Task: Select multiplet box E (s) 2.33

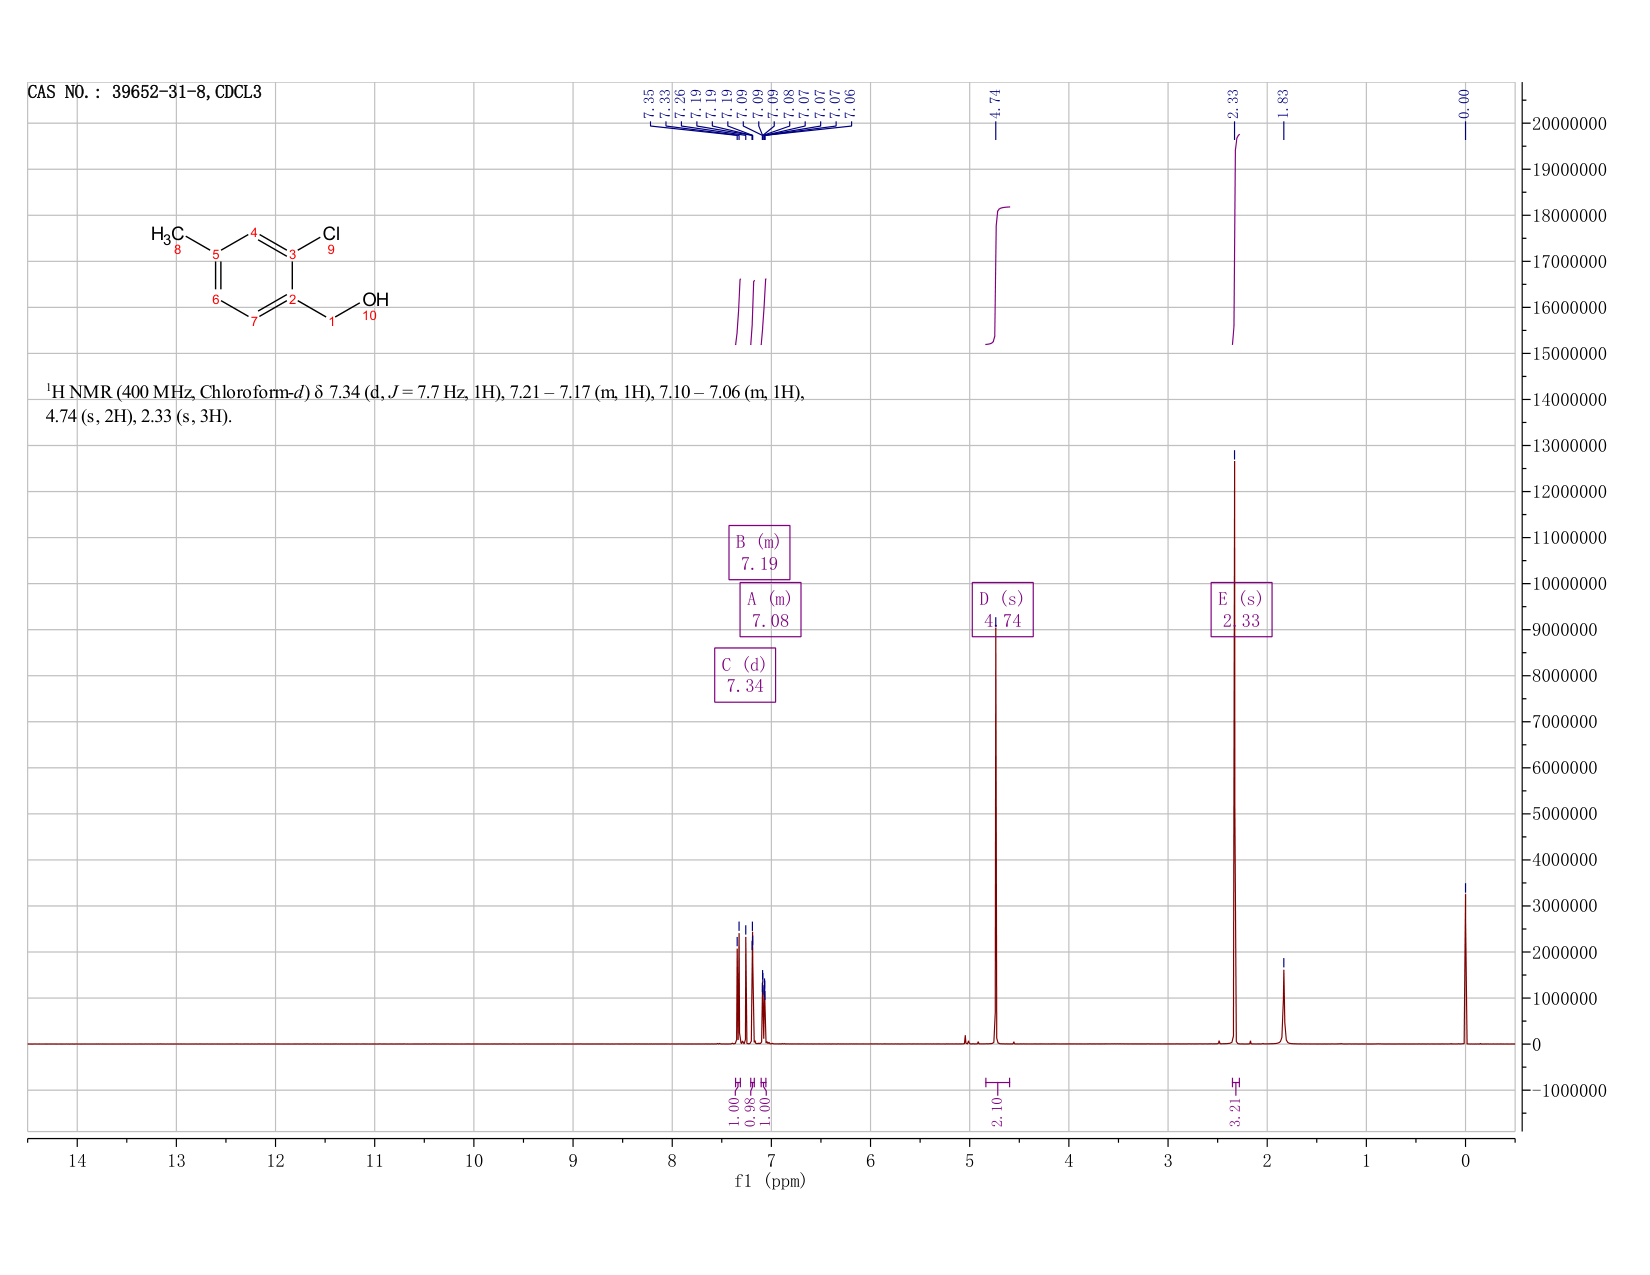Action: [1241, 609]
